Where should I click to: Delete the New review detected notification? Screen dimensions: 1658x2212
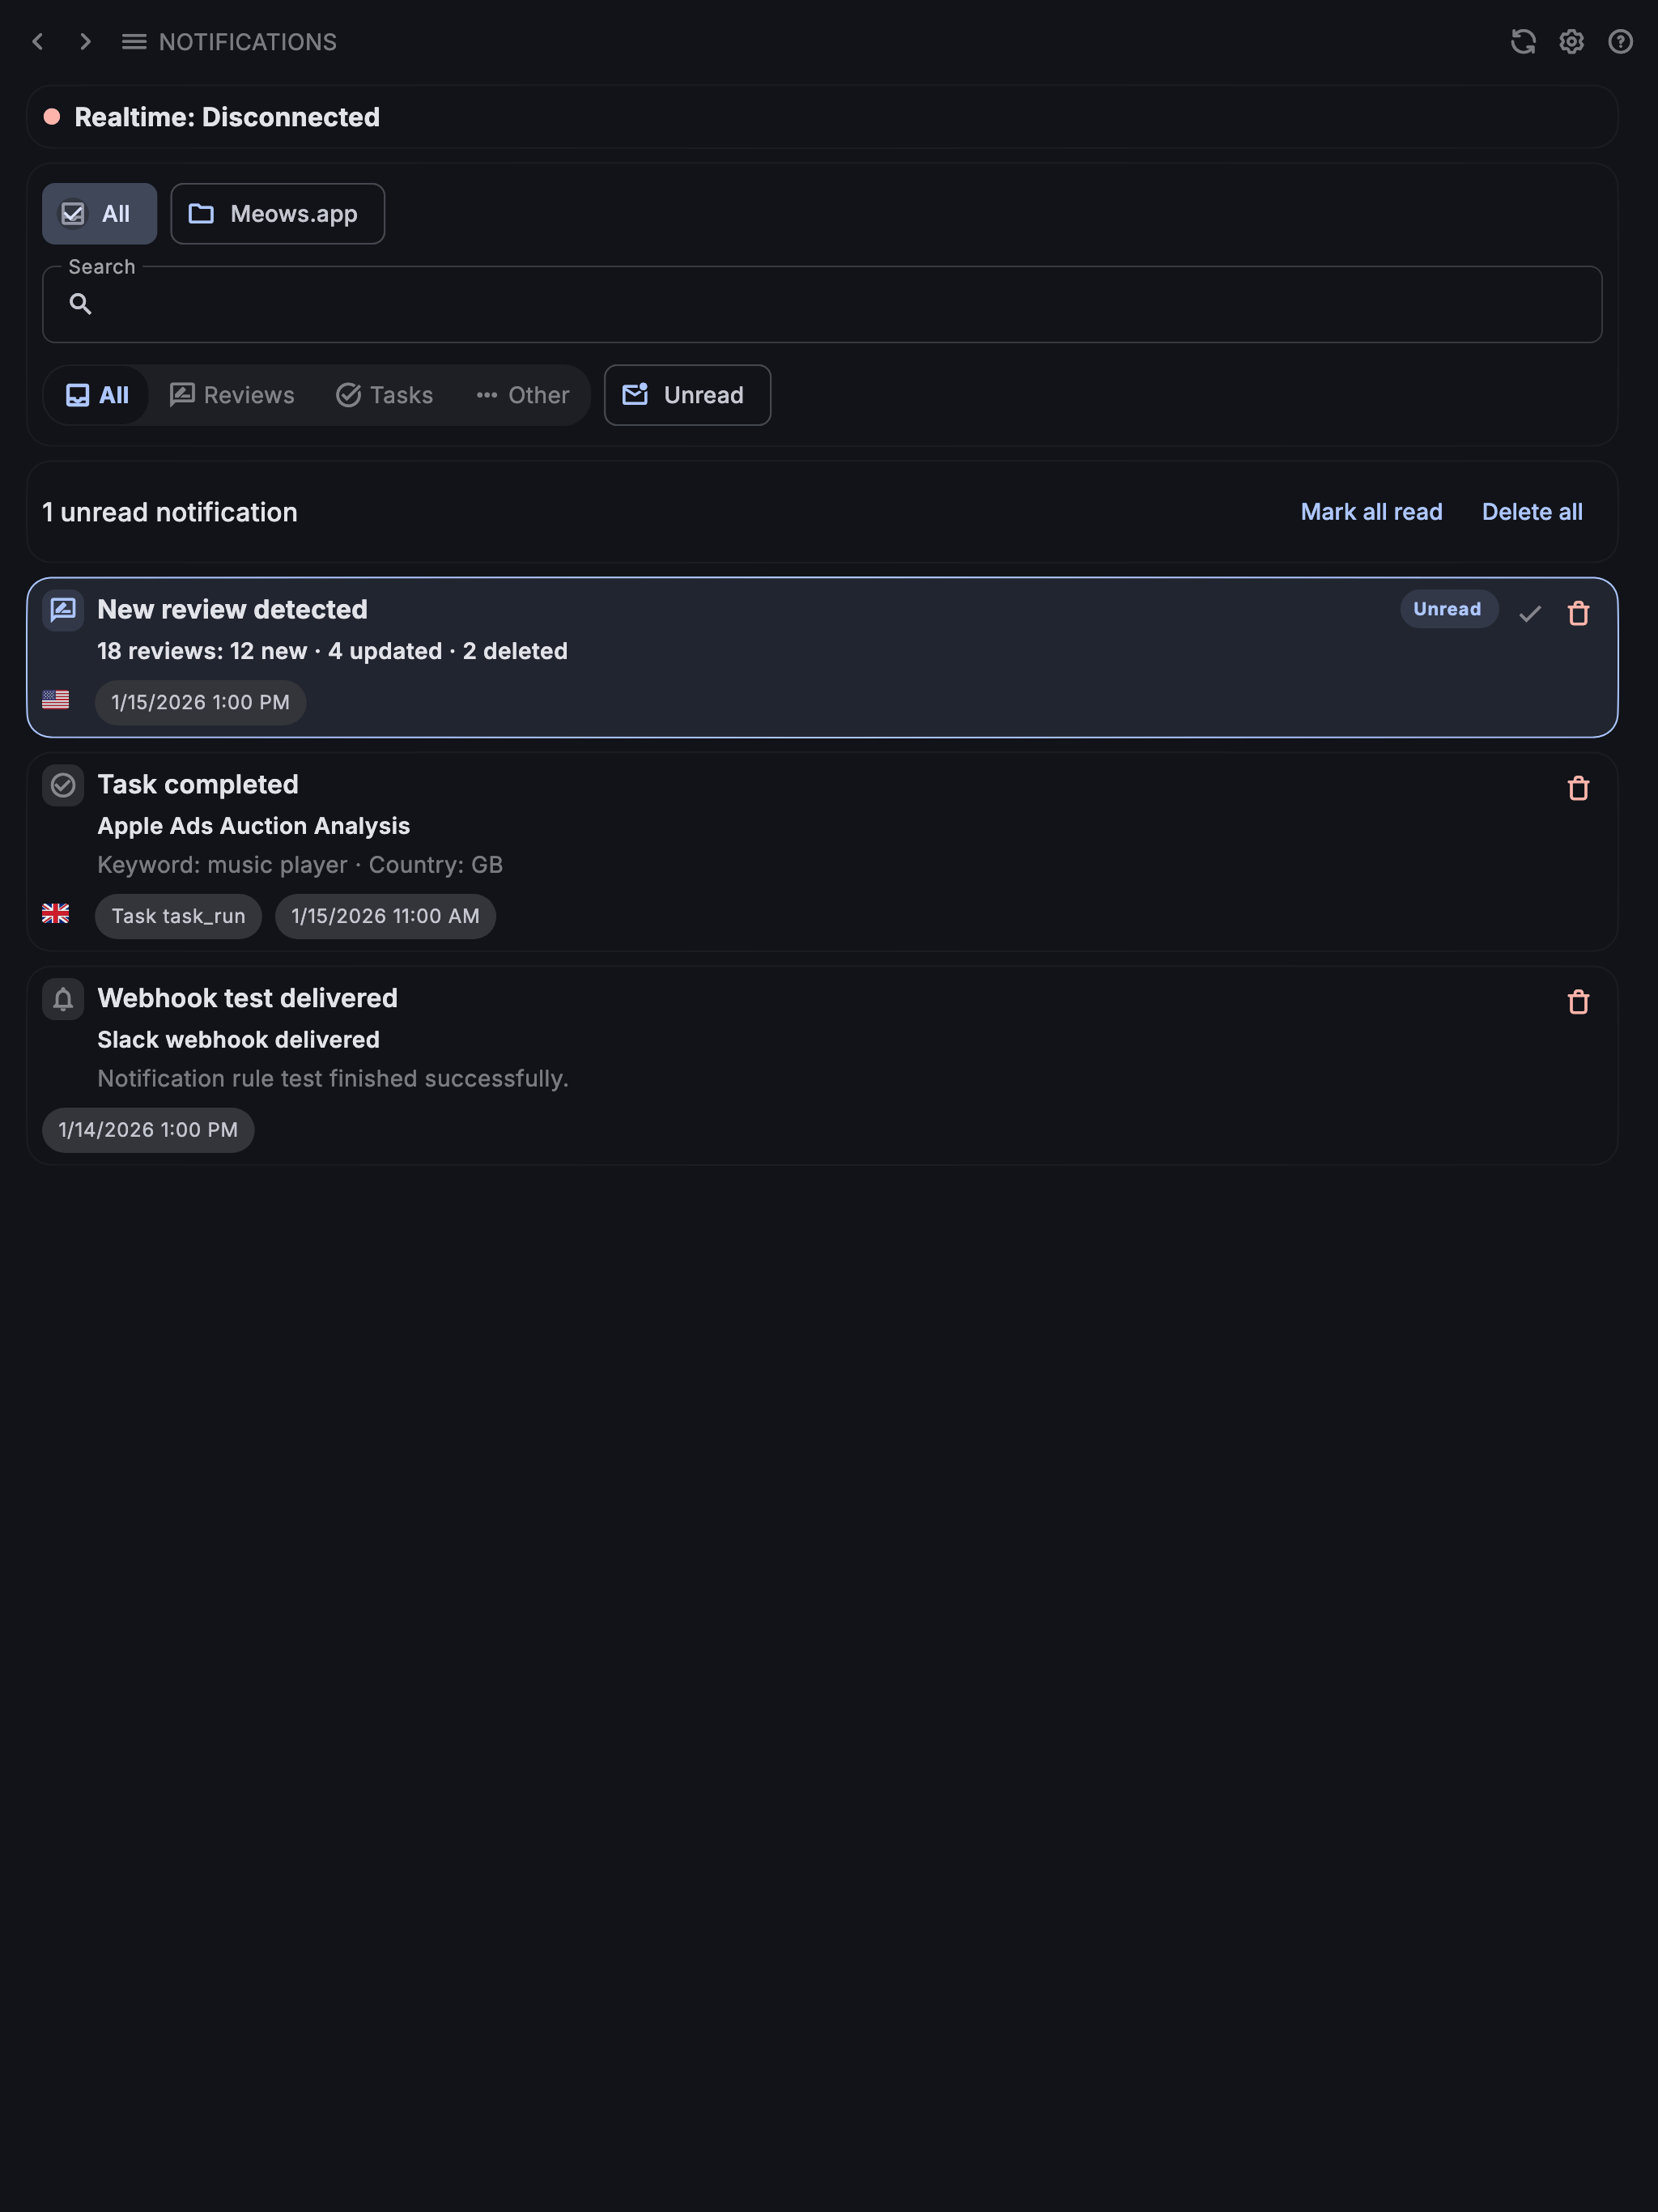1578,613
